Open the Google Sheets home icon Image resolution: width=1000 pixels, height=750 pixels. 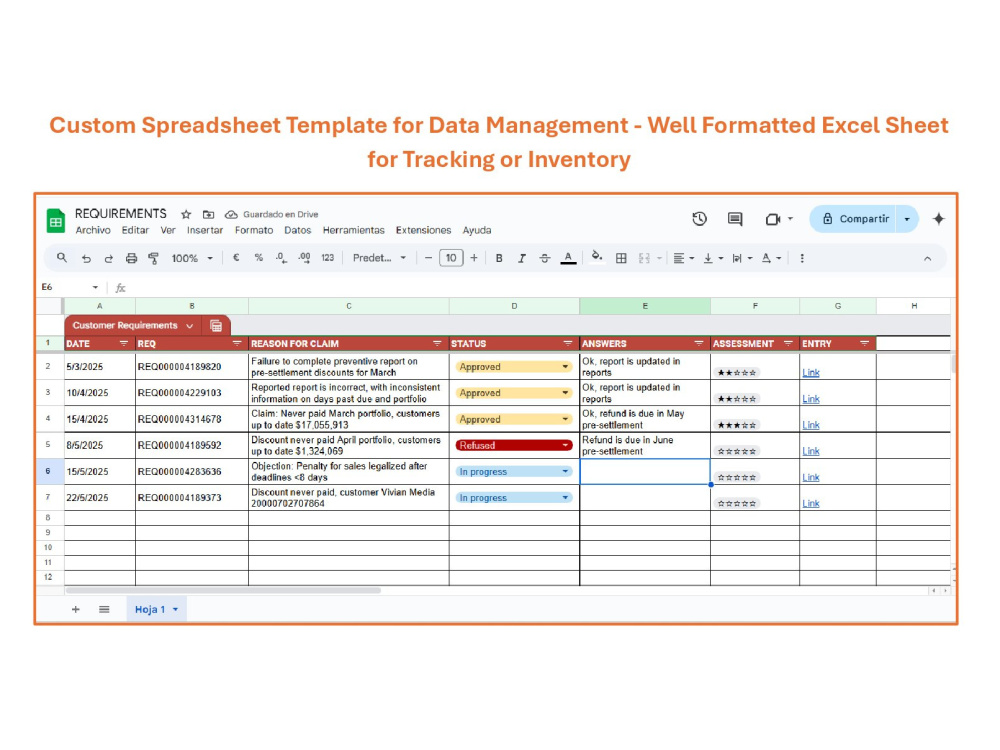click(56, 221)
